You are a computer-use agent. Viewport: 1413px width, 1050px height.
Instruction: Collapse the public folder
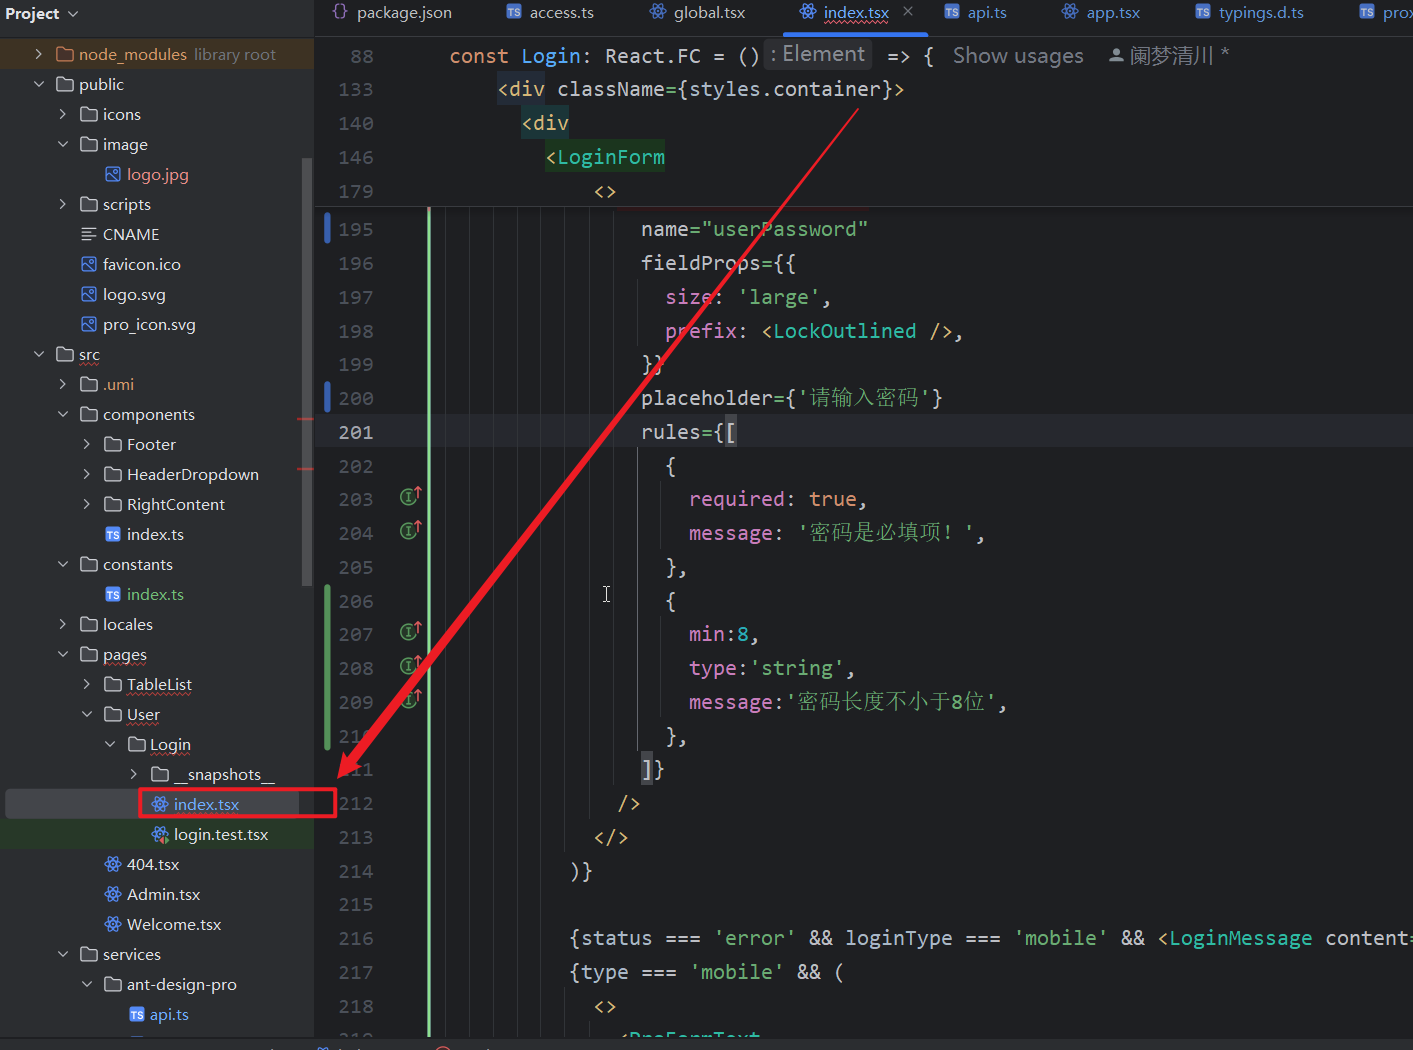pos(39,84)
